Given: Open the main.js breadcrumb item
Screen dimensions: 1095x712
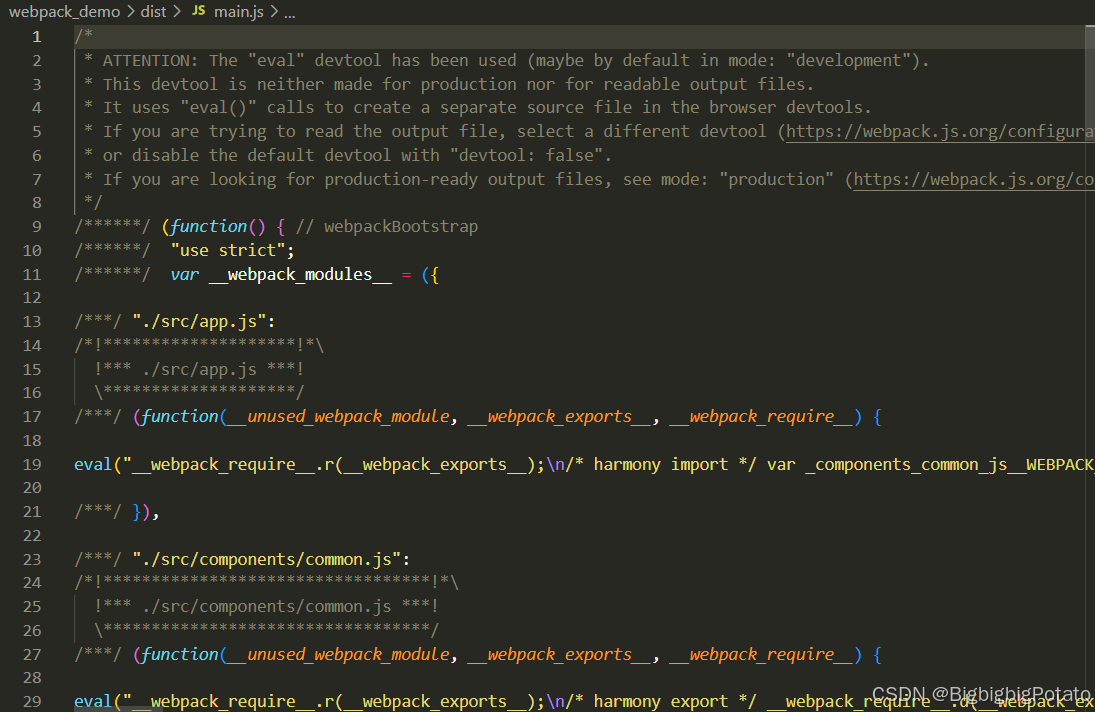Looking at the screenshot, I should pyautogui.click(x=239, y=12).
